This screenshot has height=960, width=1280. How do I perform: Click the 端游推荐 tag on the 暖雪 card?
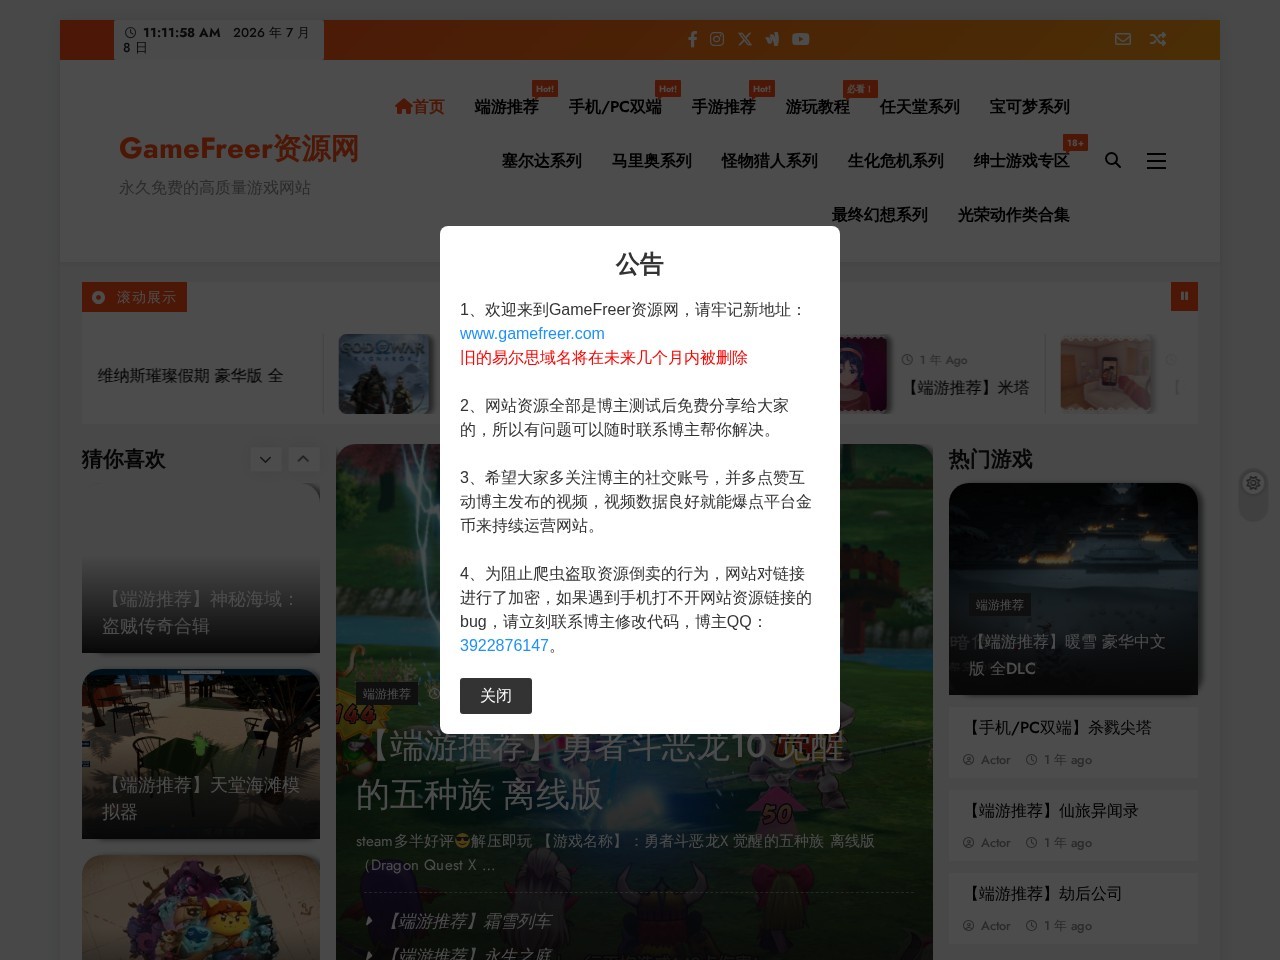1000,605
